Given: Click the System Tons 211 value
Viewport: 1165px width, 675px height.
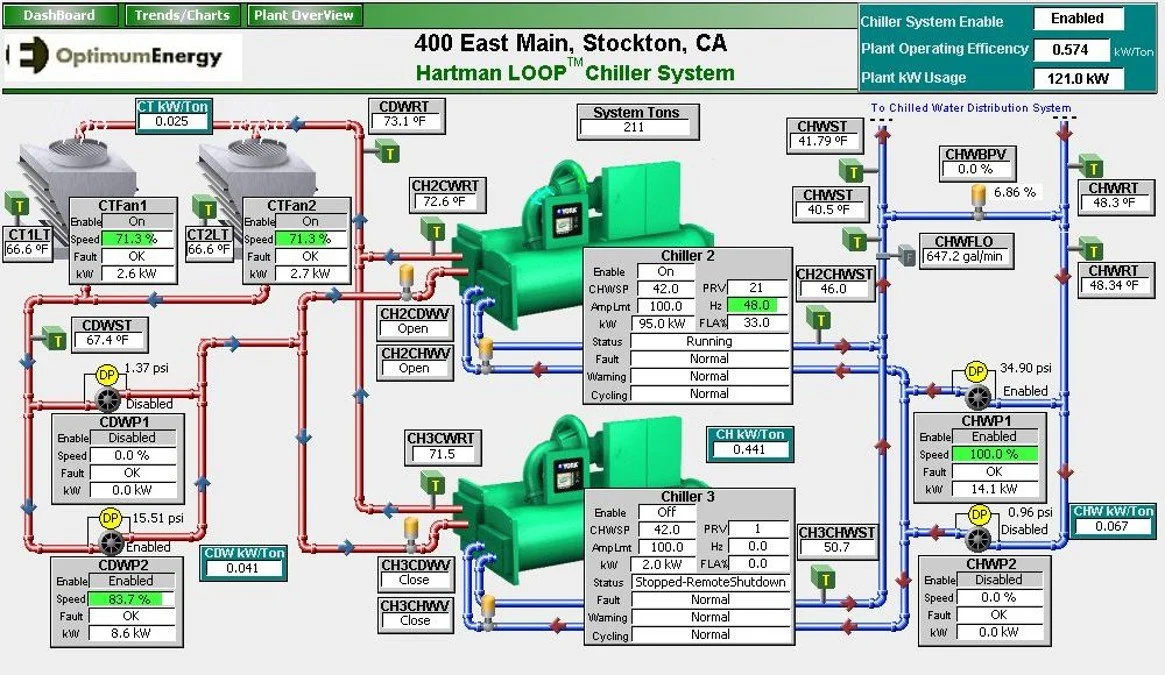Looking at the screenshot, I should click(x=634, y=128).
